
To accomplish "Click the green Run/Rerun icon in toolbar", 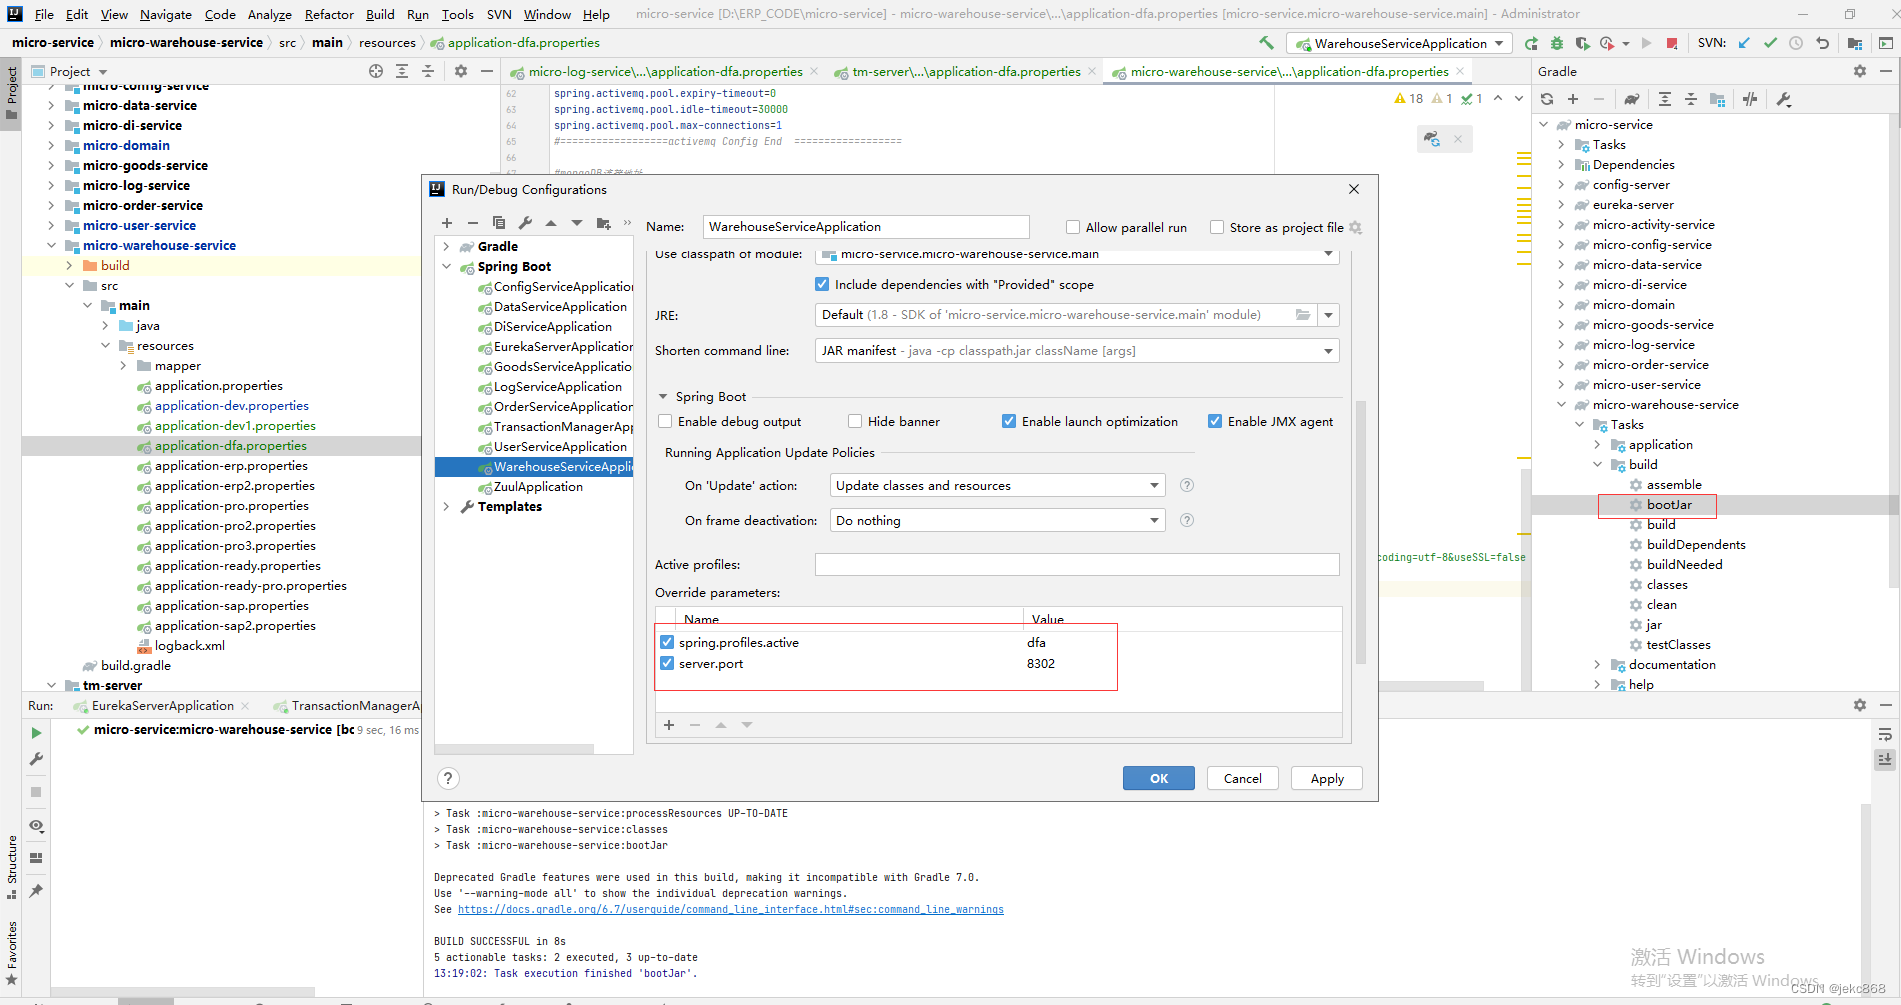I will click(x=1531, y=43).
